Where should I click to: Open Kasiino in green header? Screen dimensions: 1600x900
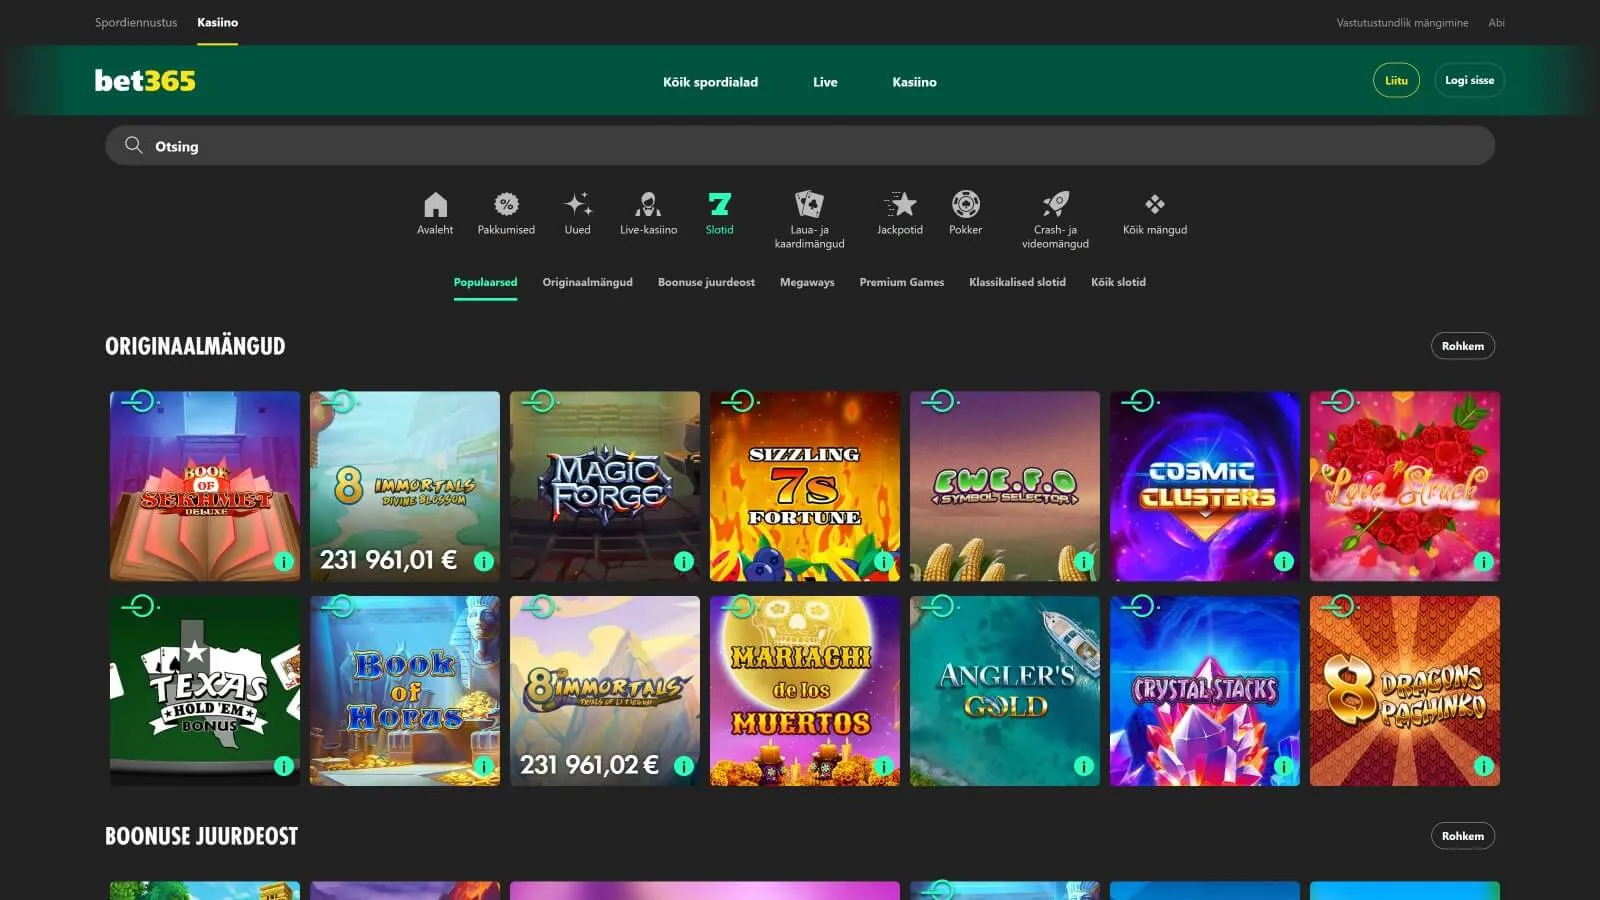tap(914, 82)
